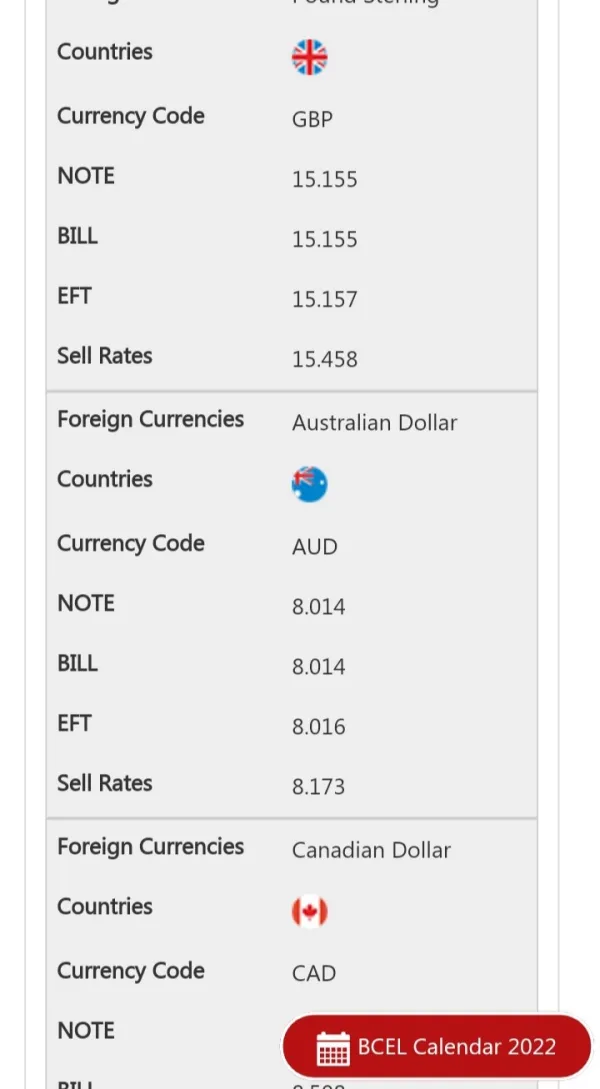Click the Canadian flag icon
The image size is (600, 1089).
tap(309, 911)
